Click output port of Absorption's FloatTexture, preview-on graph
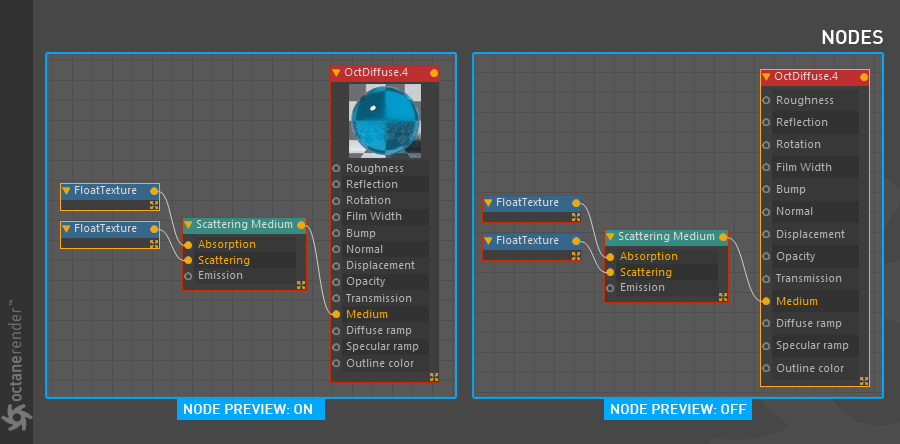The image size is (900, 444). 154,190
